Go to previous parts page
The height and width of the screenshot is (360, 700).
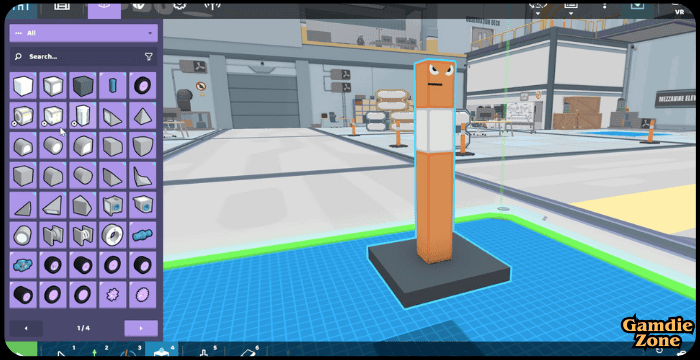(26, 328)
